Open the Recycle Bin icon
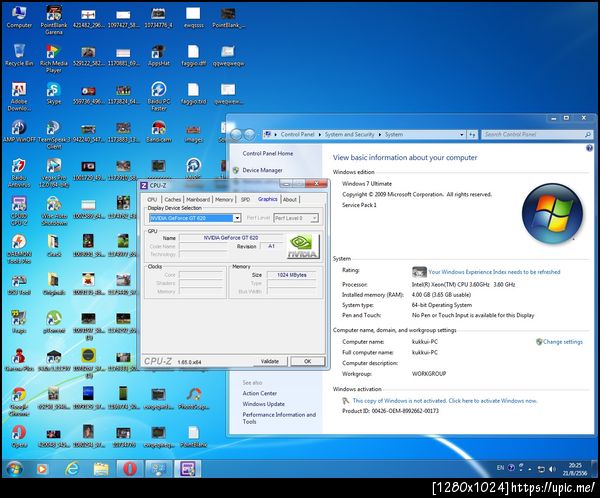Screen dimensions: 600x498 tap(19, 56)
